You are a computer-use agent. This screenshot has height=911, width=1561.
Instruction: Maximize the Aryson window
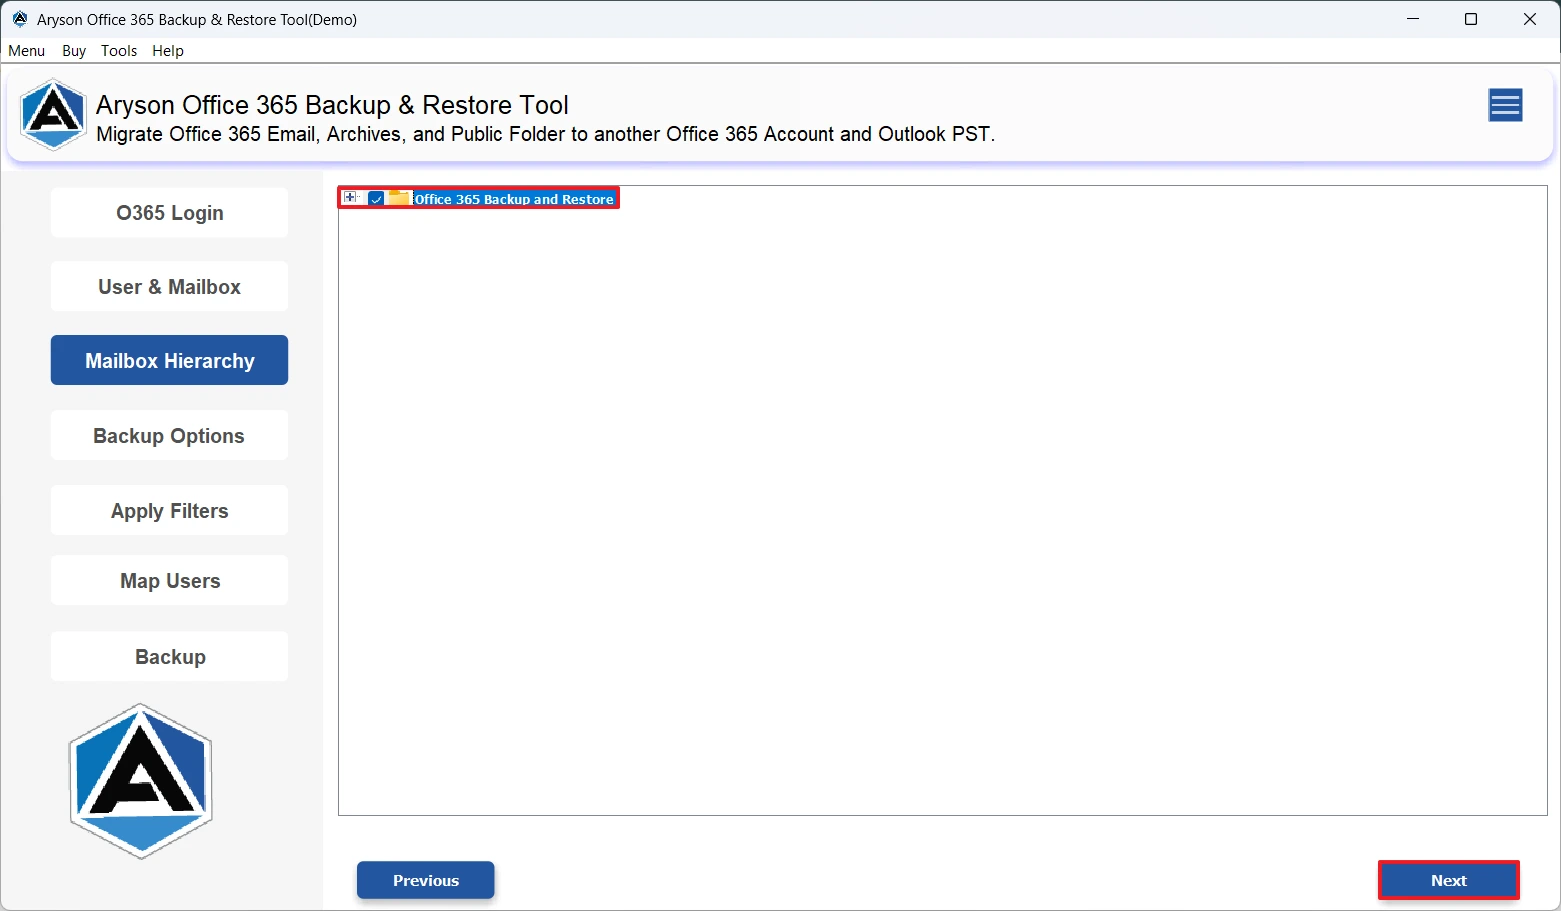coord(1471,19)
